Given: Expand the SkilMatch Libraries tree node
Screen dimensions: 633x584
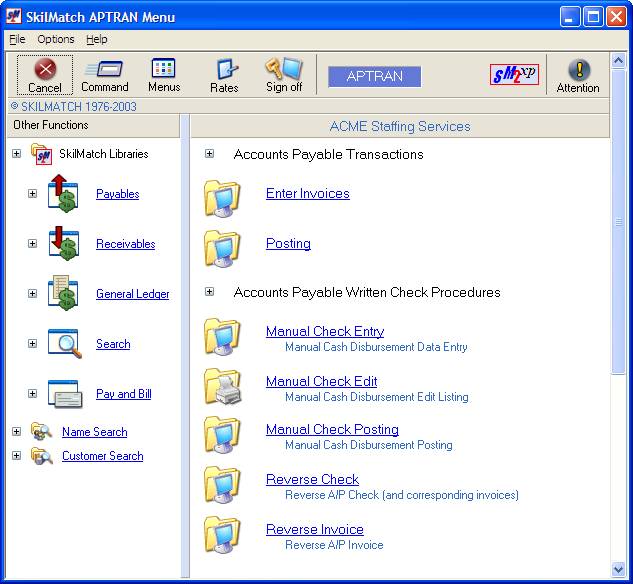Looking at the screenshot, I should coord(16,154).
